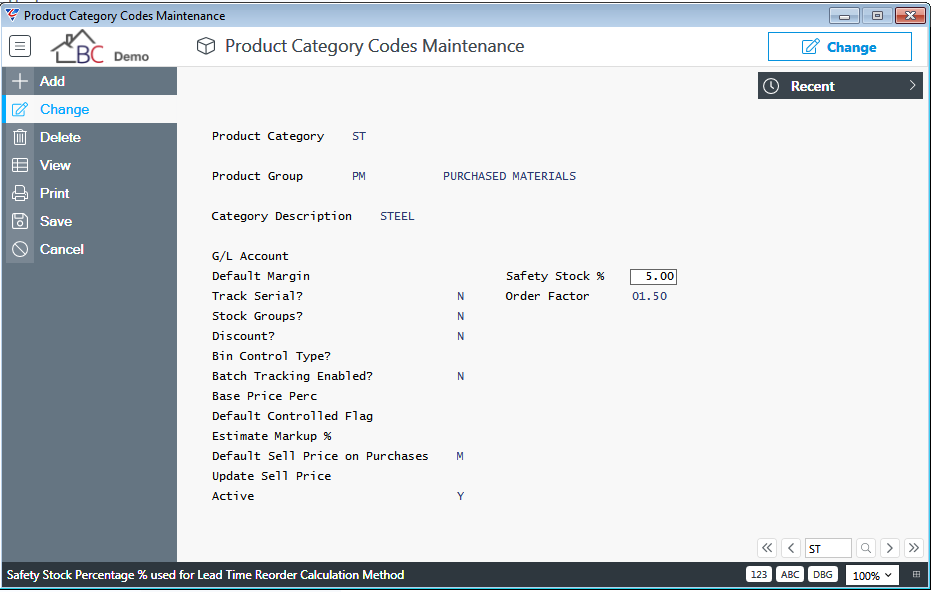The image size is (935, 592).
Task: Click the Safety Stock % input field
Action: [x=654, y=277]
